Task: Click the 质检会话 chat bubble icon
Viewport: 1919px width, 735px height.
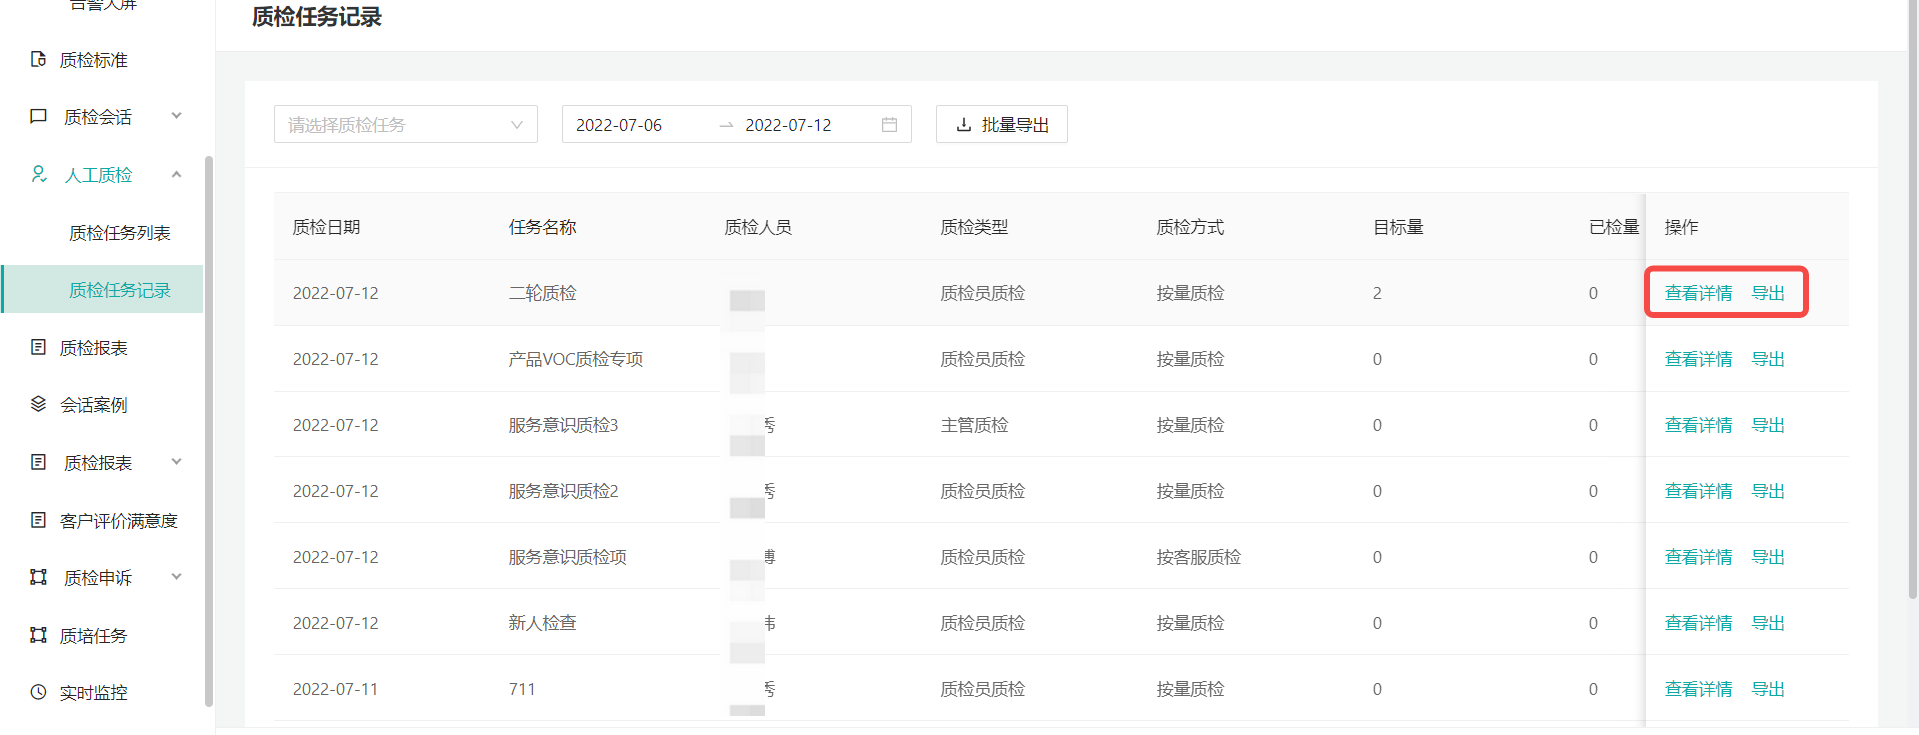Action: coord(39,117)
